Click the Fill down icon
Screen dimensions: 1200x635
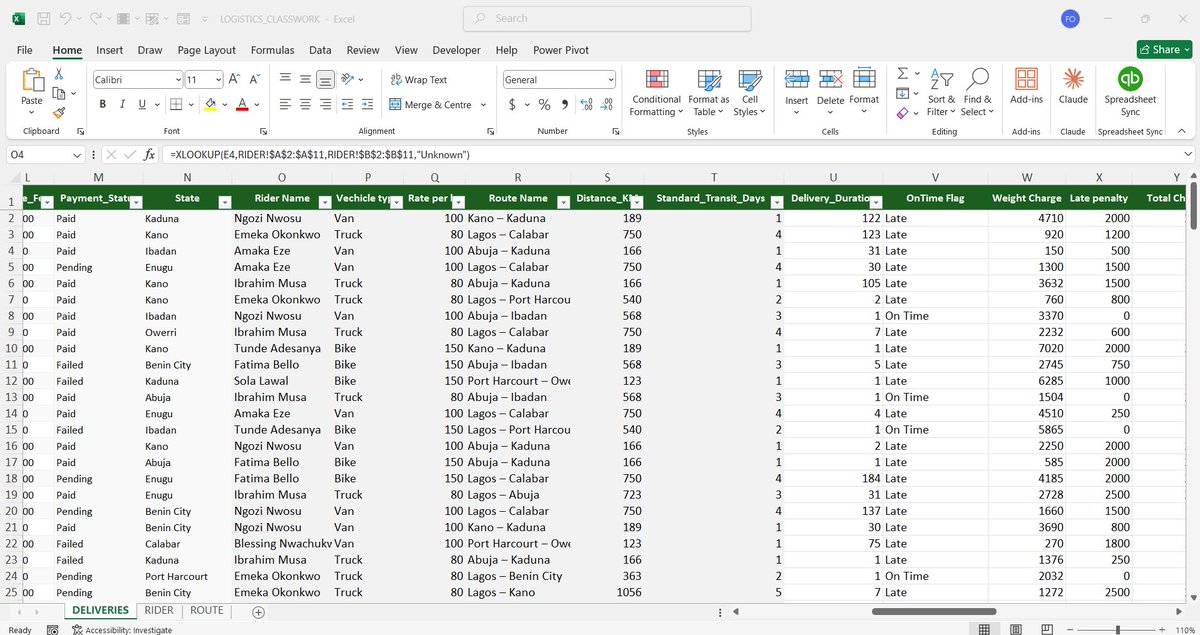click(x=902, y=93)
